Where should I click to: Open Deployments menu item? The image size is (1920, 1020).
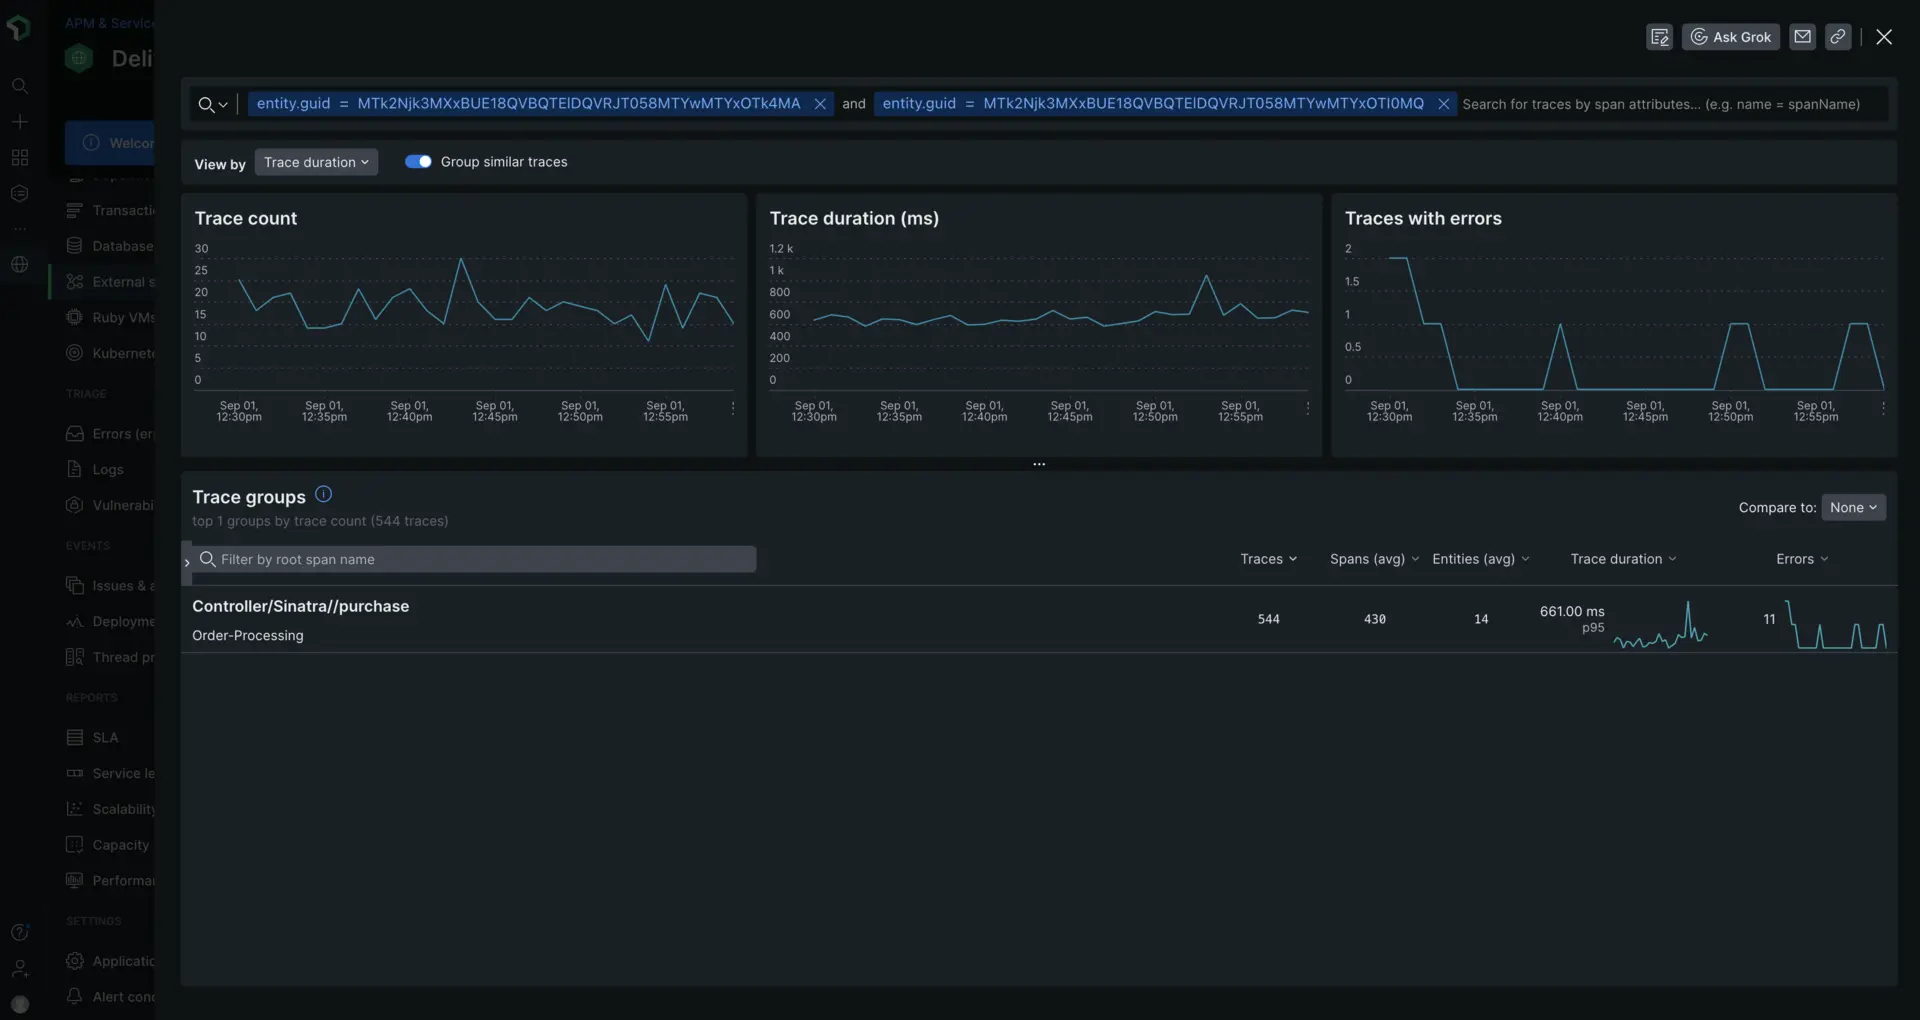[109, 622]
